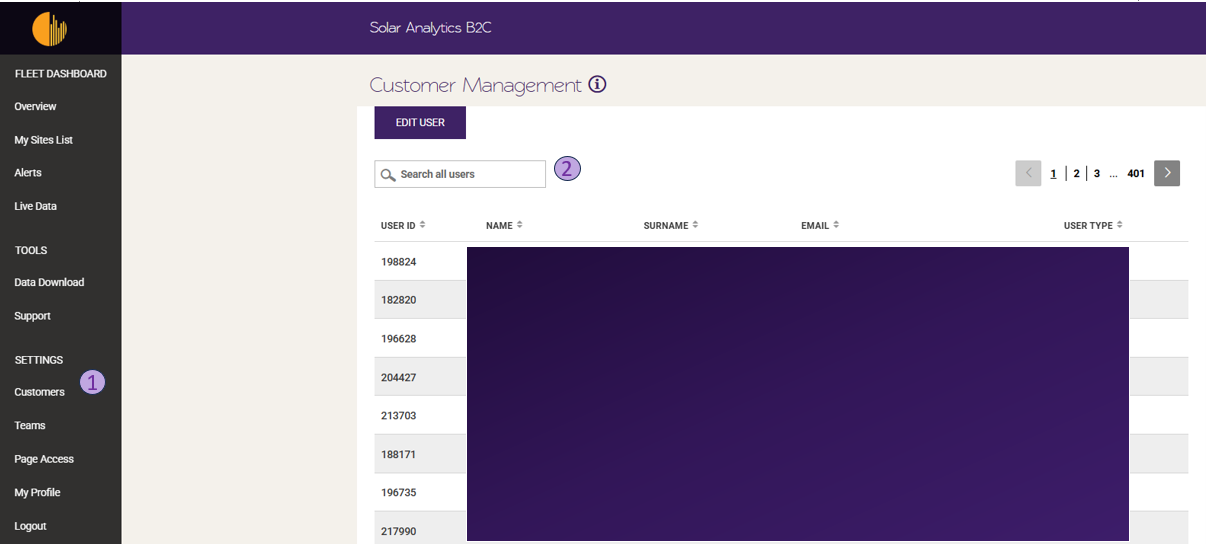Select user ID 213703 row

[781, 415]
